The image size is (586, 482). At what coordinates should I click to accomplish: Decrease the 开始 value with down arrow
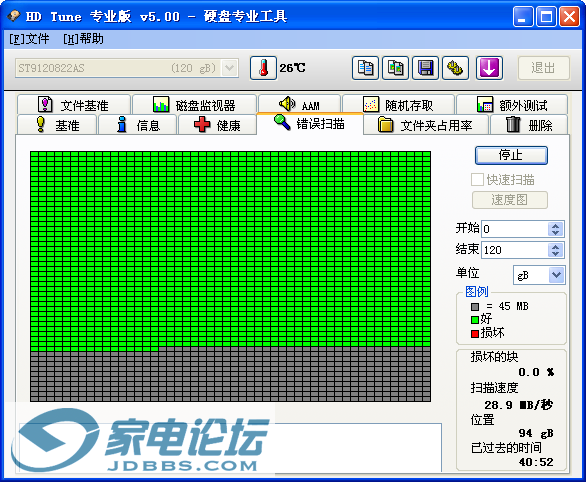555,232
